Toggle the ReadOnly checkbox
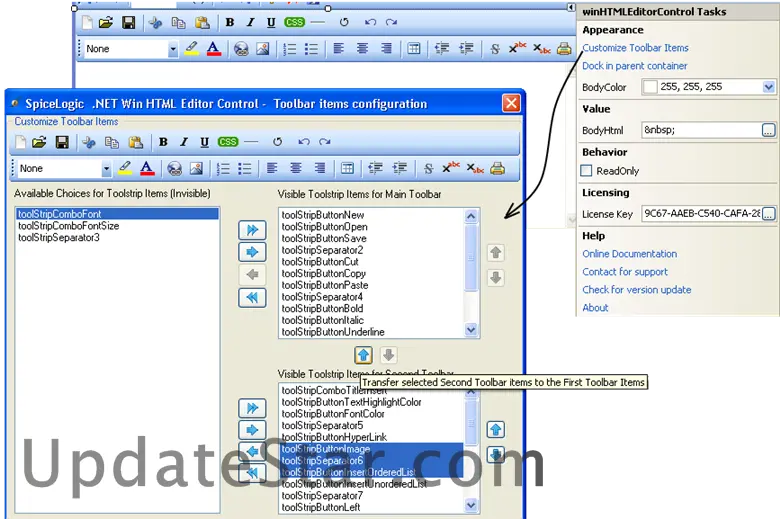This screenshot has width=780, height=519. pos(586,171)
